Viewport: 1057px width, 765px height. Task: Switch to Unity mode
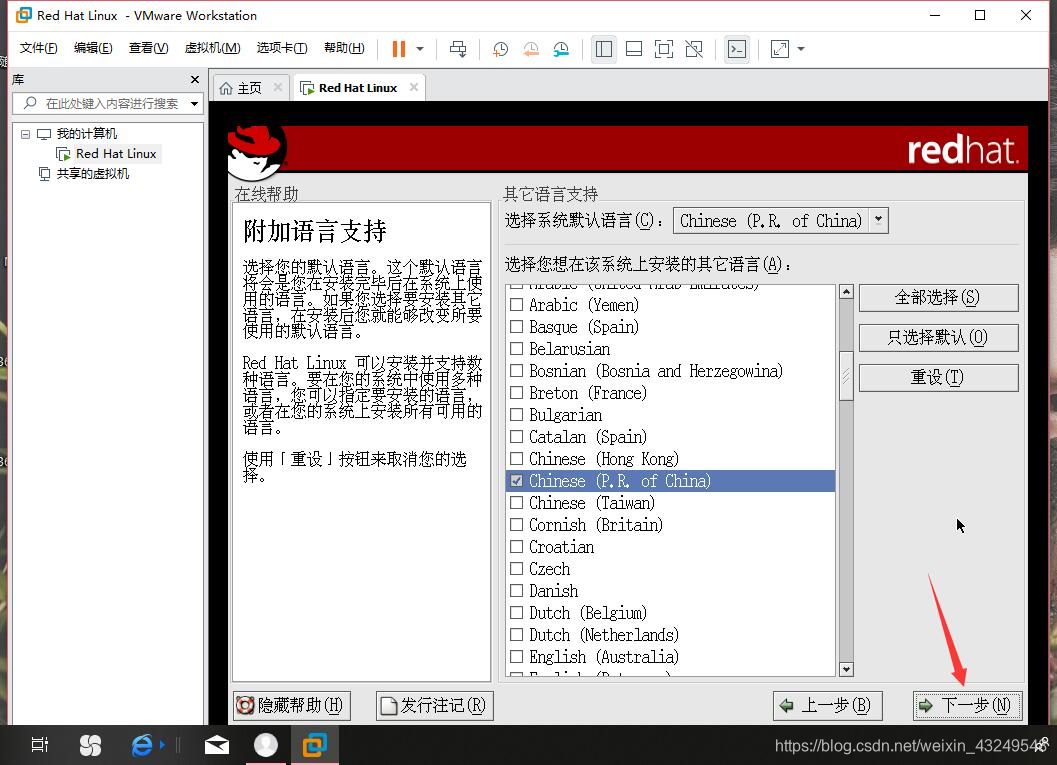(694, 49)
